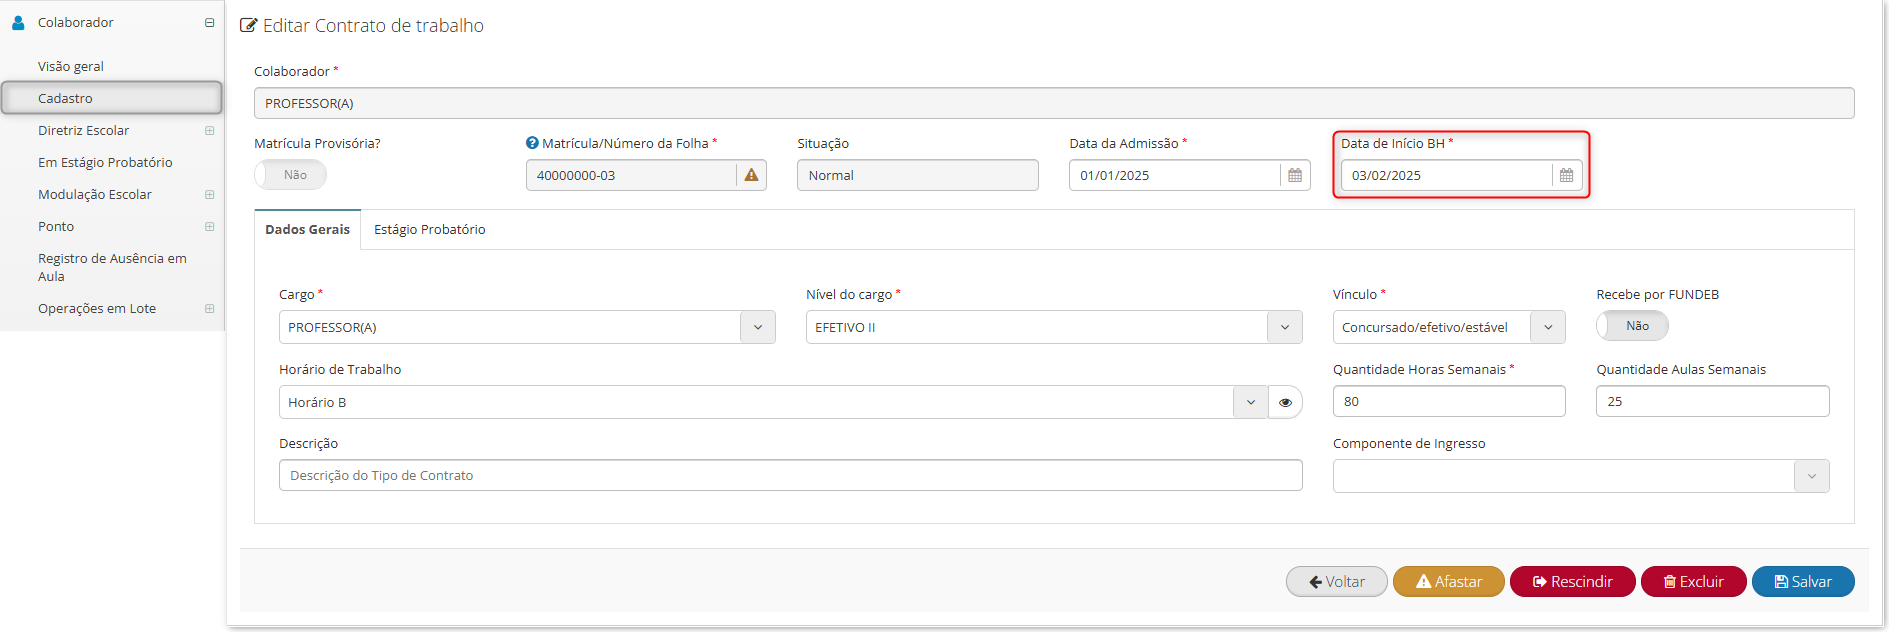Viewport: 1889px width, 632px height.
Task: Open the Horário de Trabalho dropdown arrow
Action: tap(1250, 402)
